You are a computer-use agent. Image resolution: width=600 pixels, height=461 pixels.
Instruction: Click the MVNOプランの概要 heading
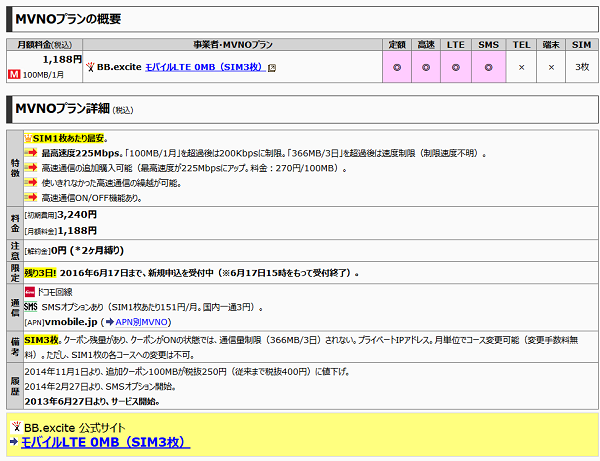pyautogui.click(x=68, y=19)
